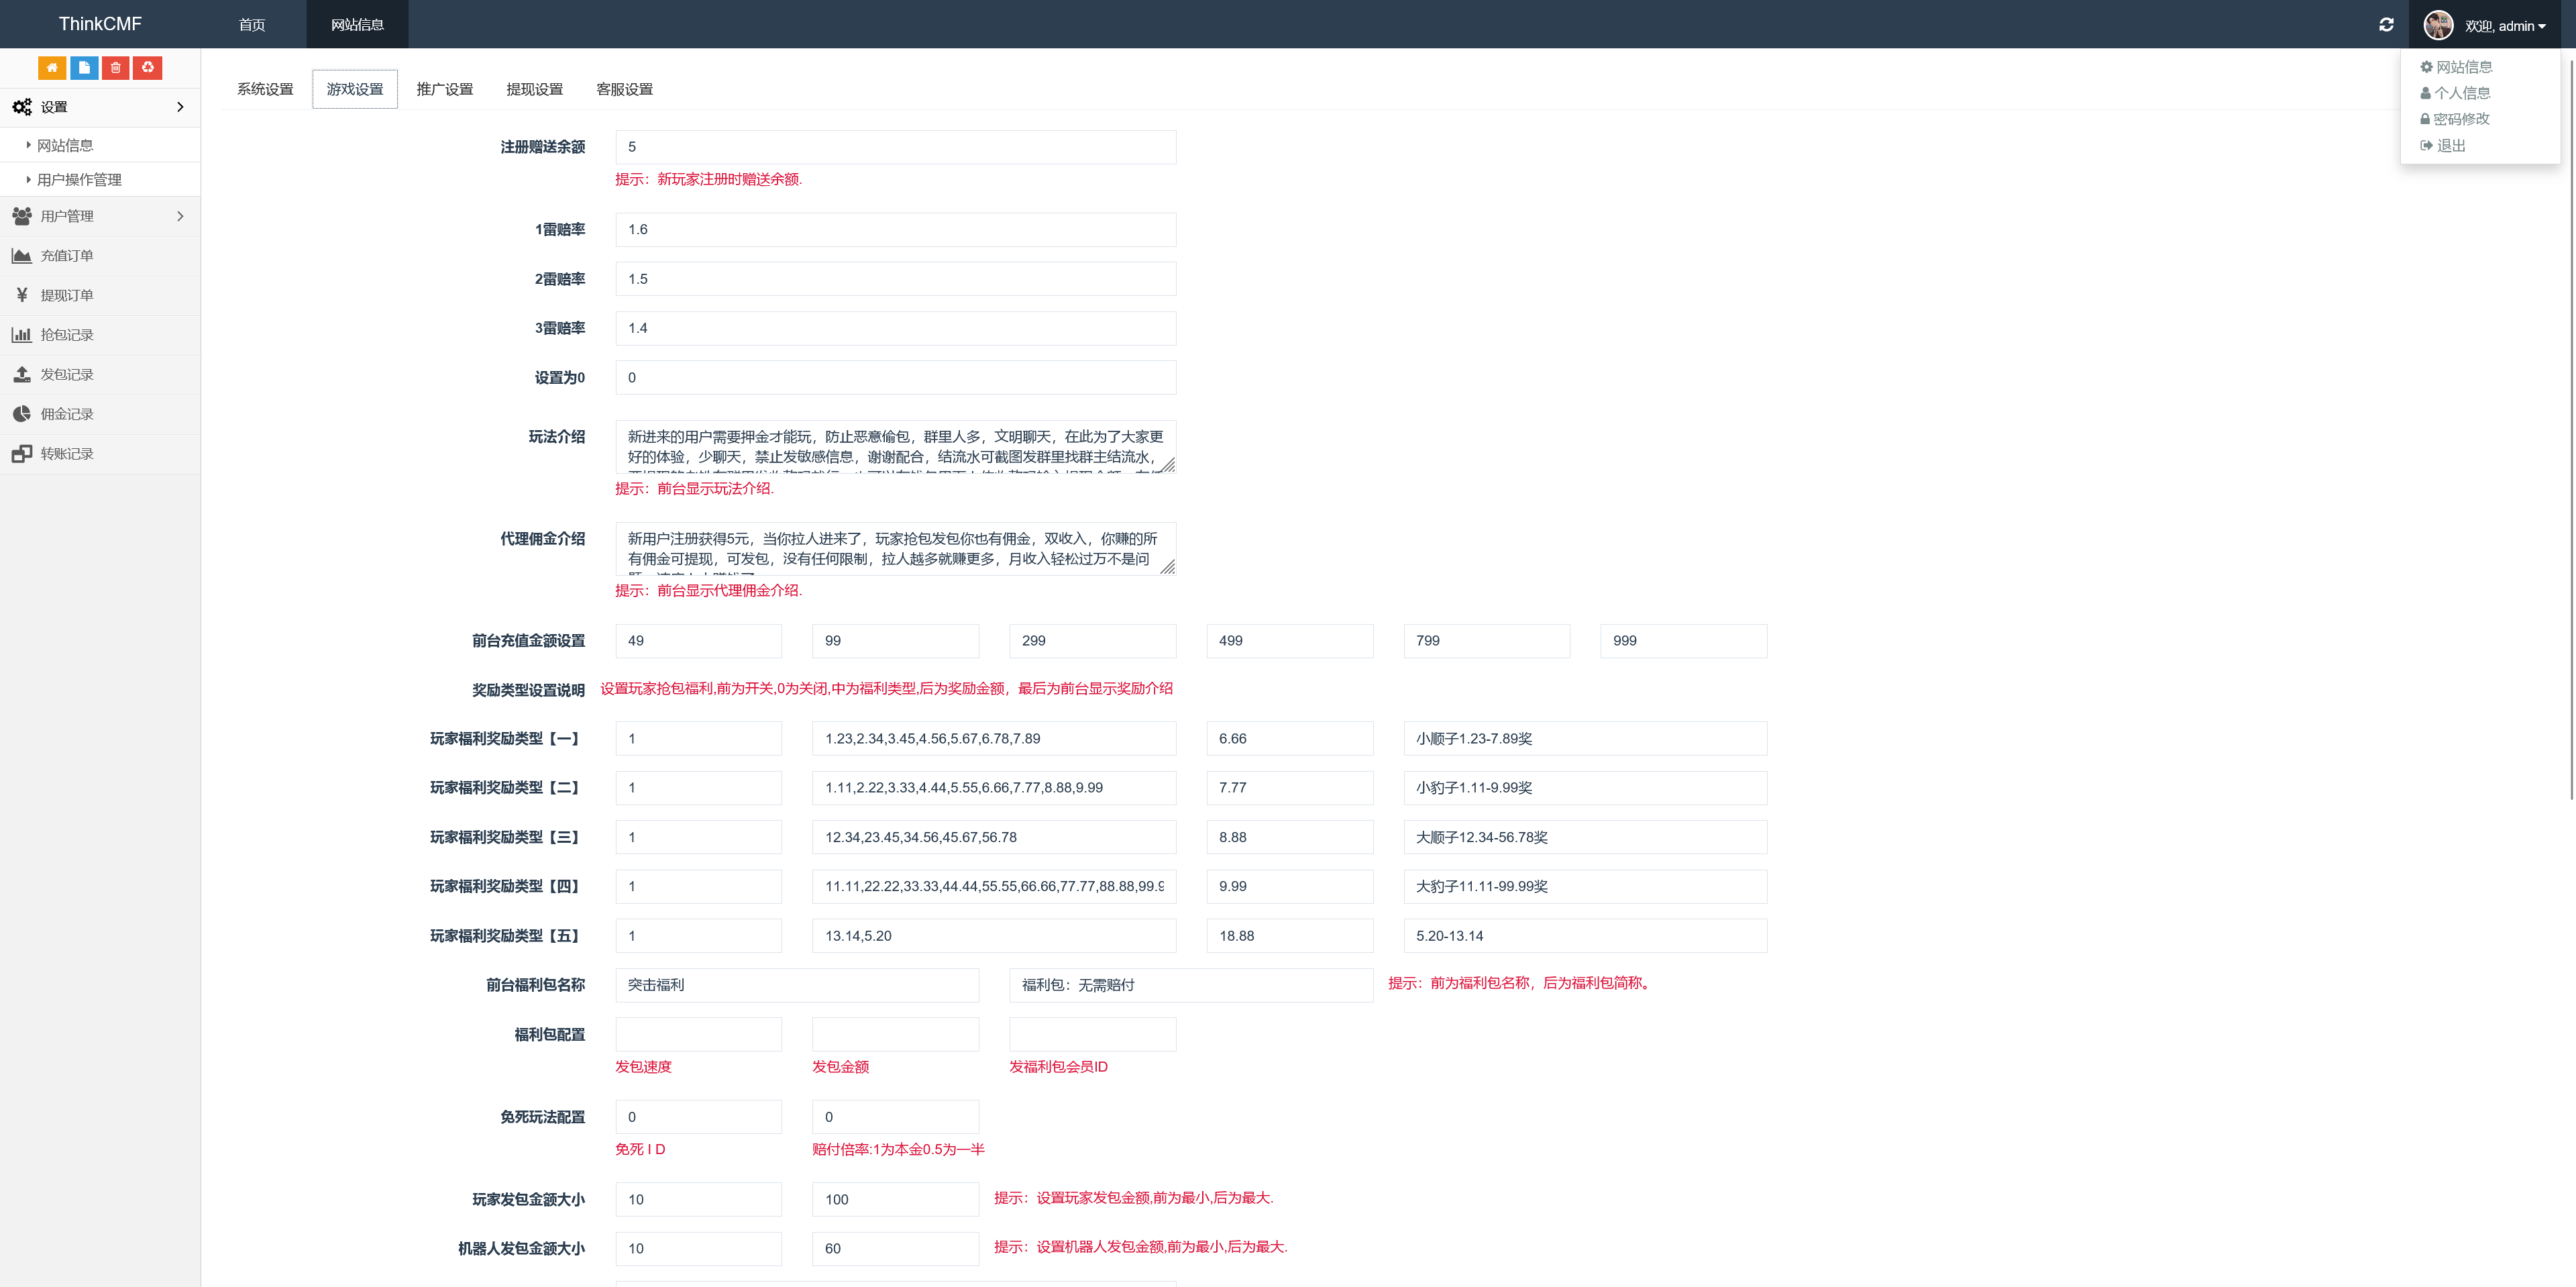Screen dimensions: 2576x1287
Task: Switch to the 提现设置 tab
Action: [534, 89]
